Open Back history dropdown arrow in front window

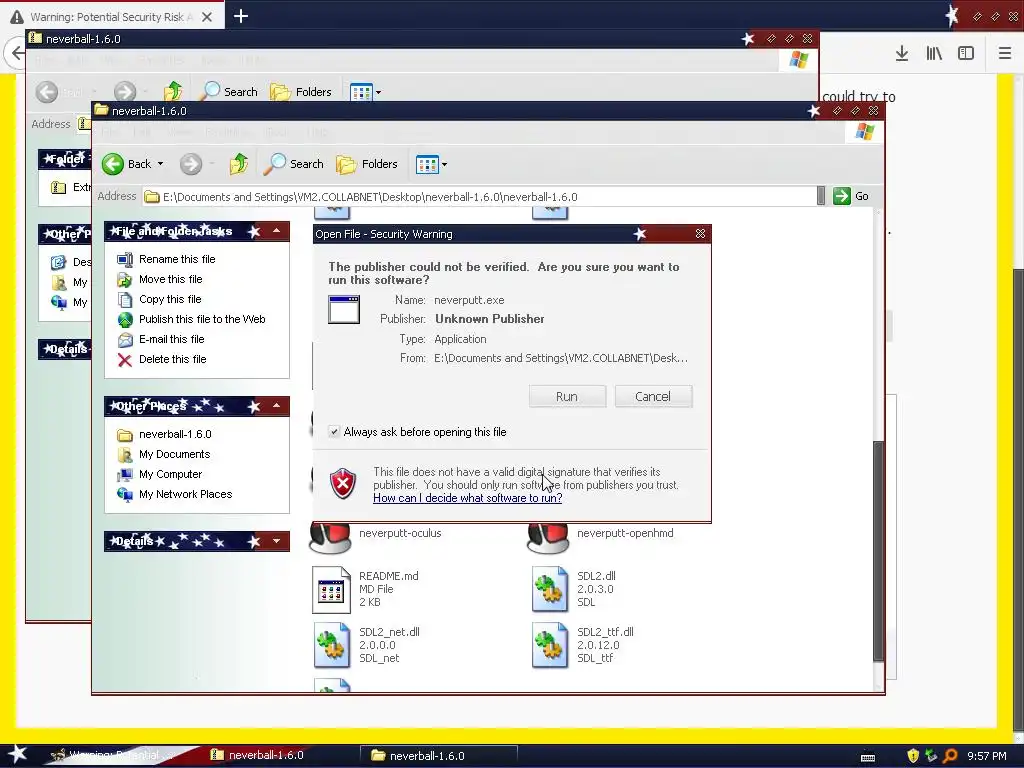coord(160,164)
